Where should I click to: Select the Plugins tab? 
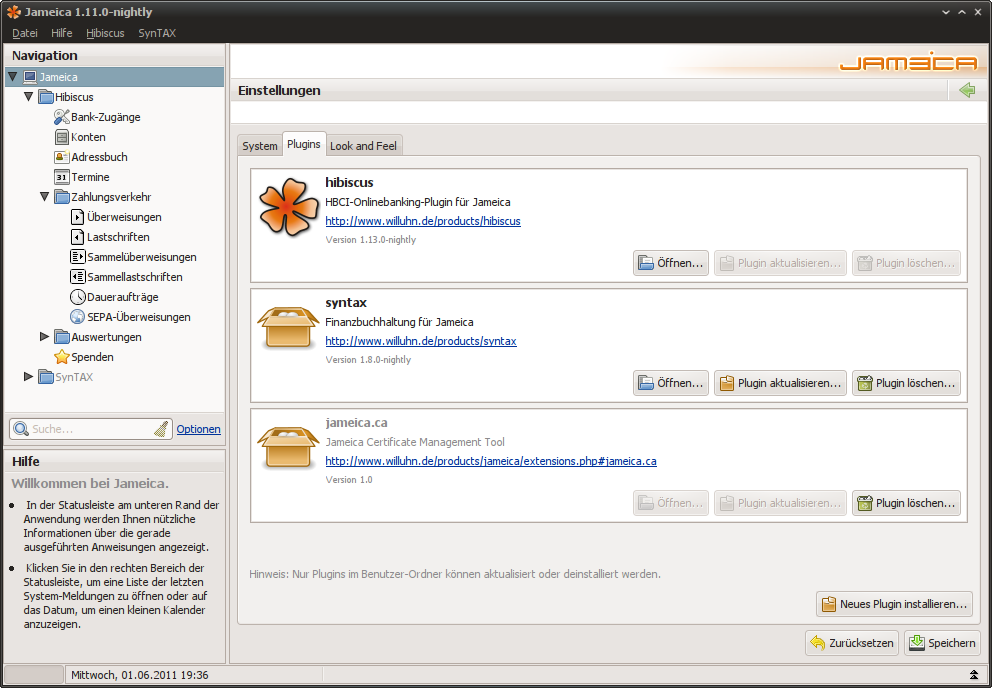point(304,144)
